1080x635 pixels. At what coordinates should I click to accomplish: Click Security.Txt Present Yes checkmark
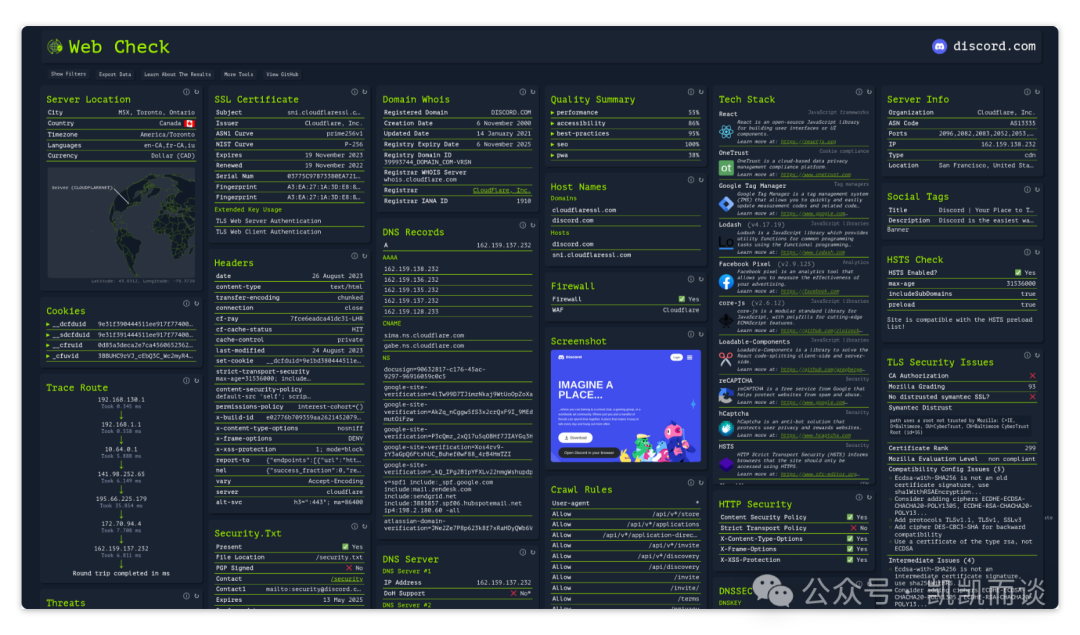coord(346,547)
